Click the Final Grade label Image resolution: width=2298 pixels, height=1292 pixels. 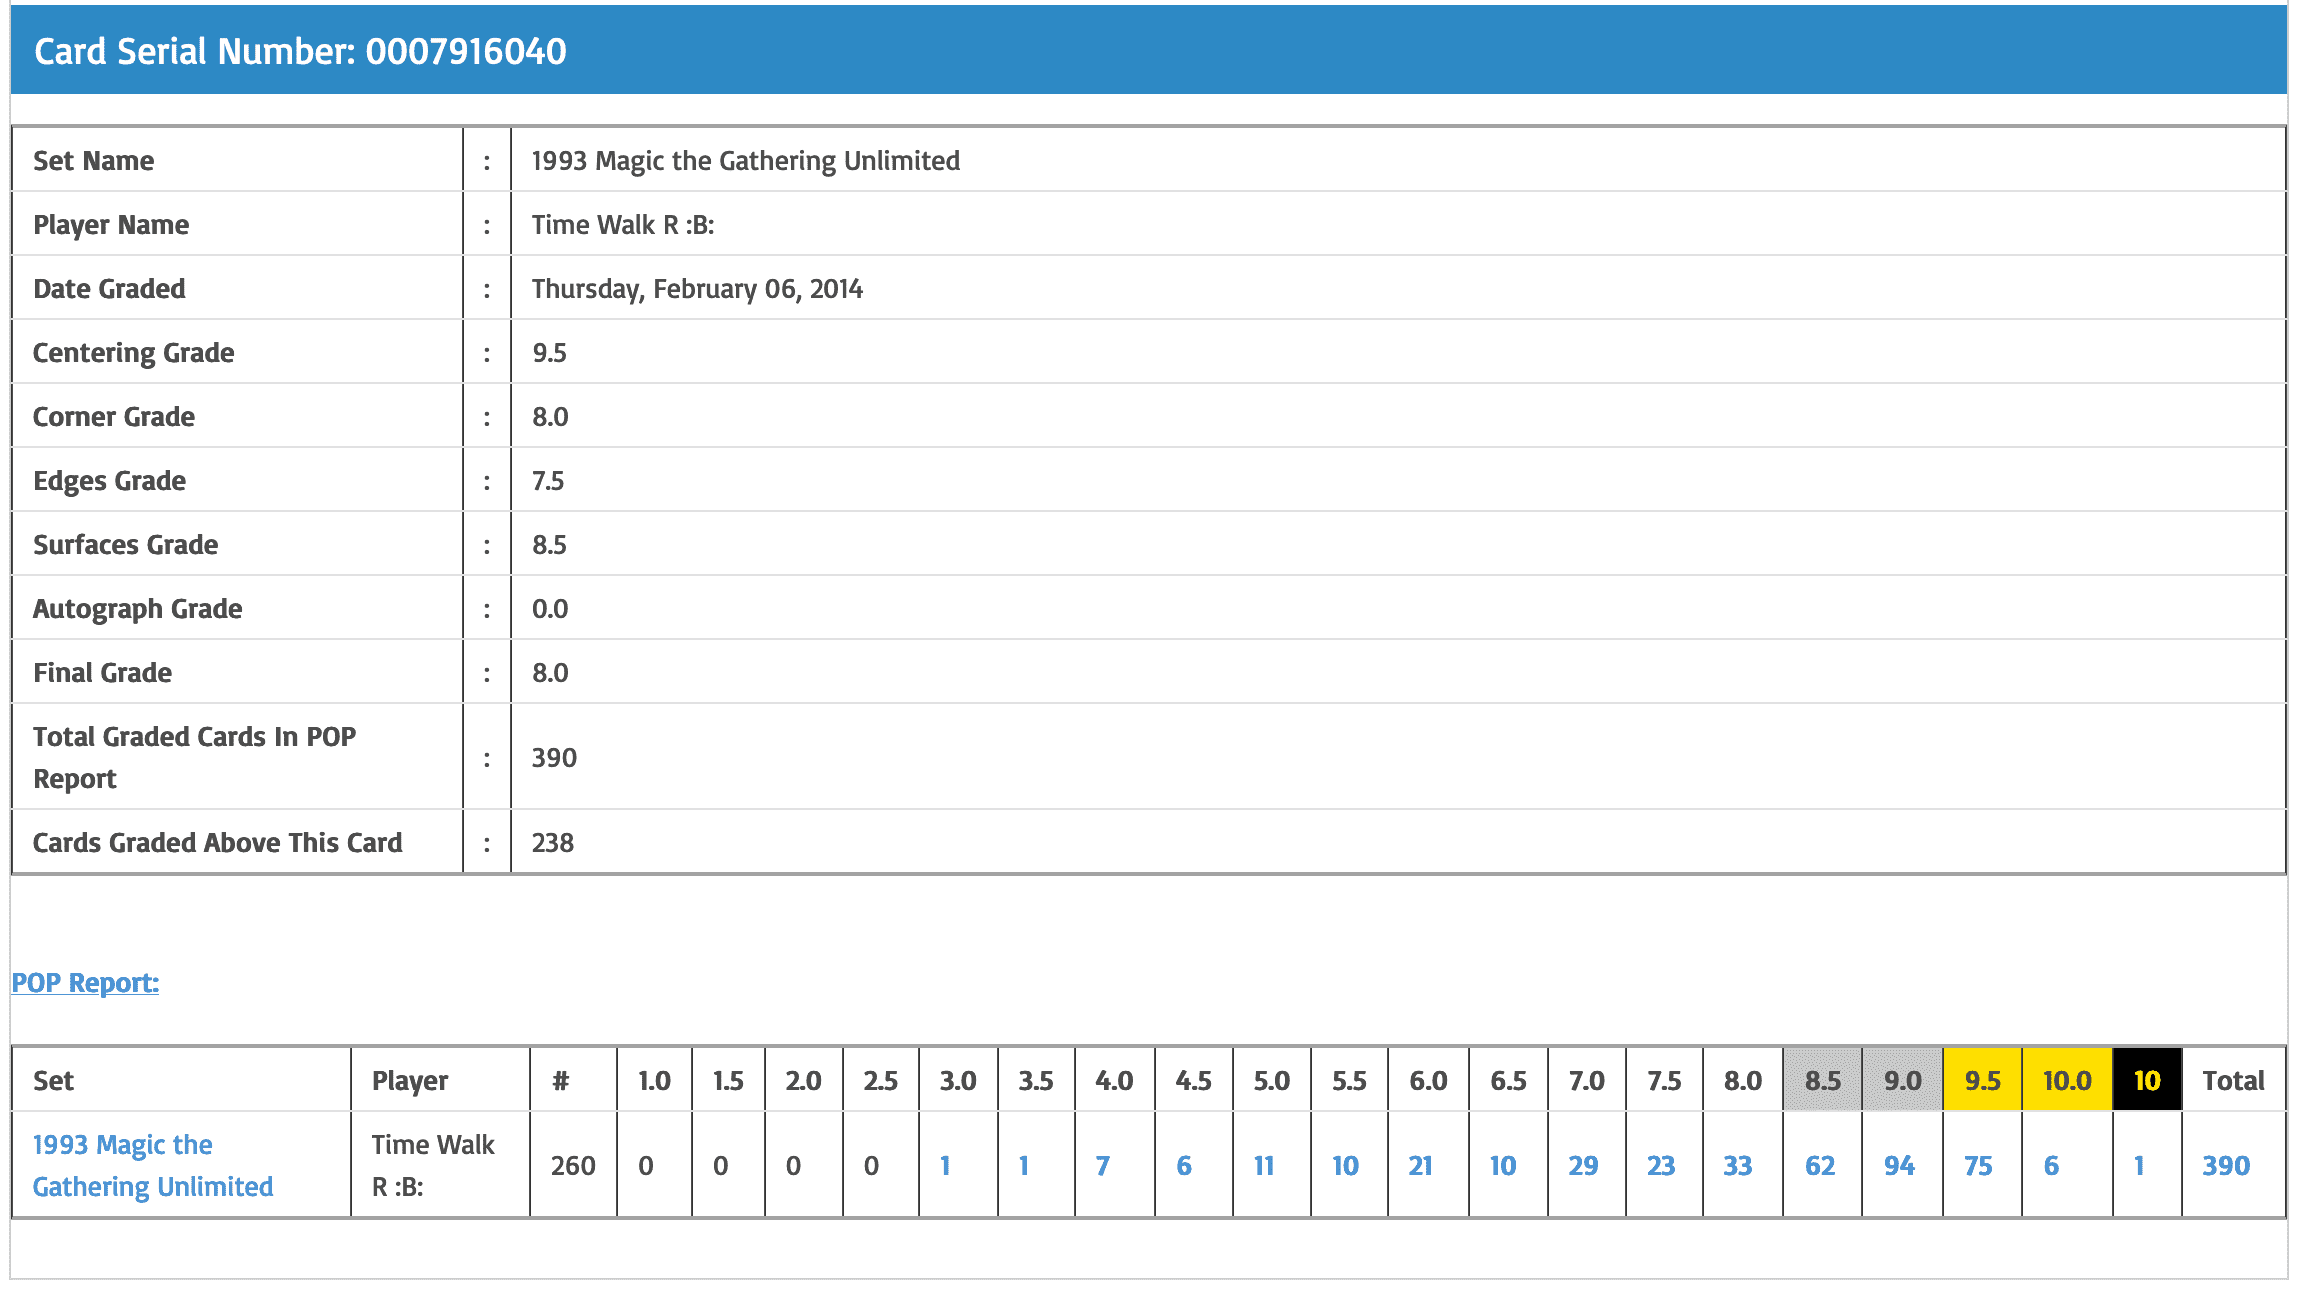pyautogui.click(x=102, y=673)
